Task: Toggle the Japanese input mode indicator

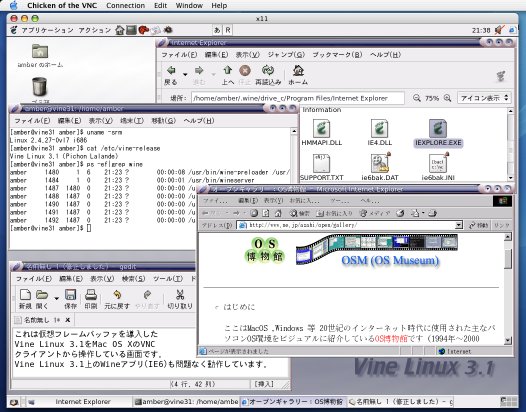Action: coord(217,30)
